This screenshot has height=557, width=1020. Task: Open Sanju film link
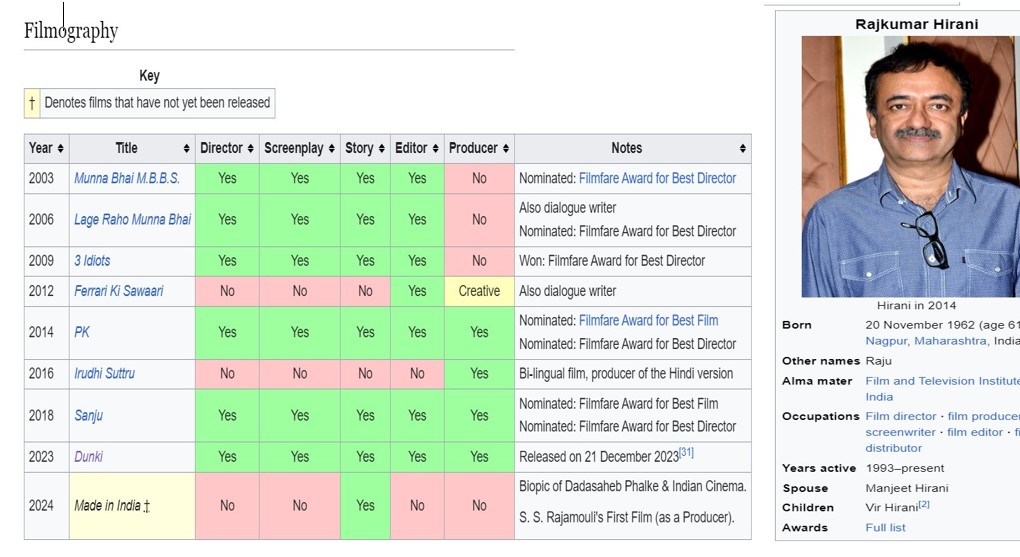click(x=88, y=415)
